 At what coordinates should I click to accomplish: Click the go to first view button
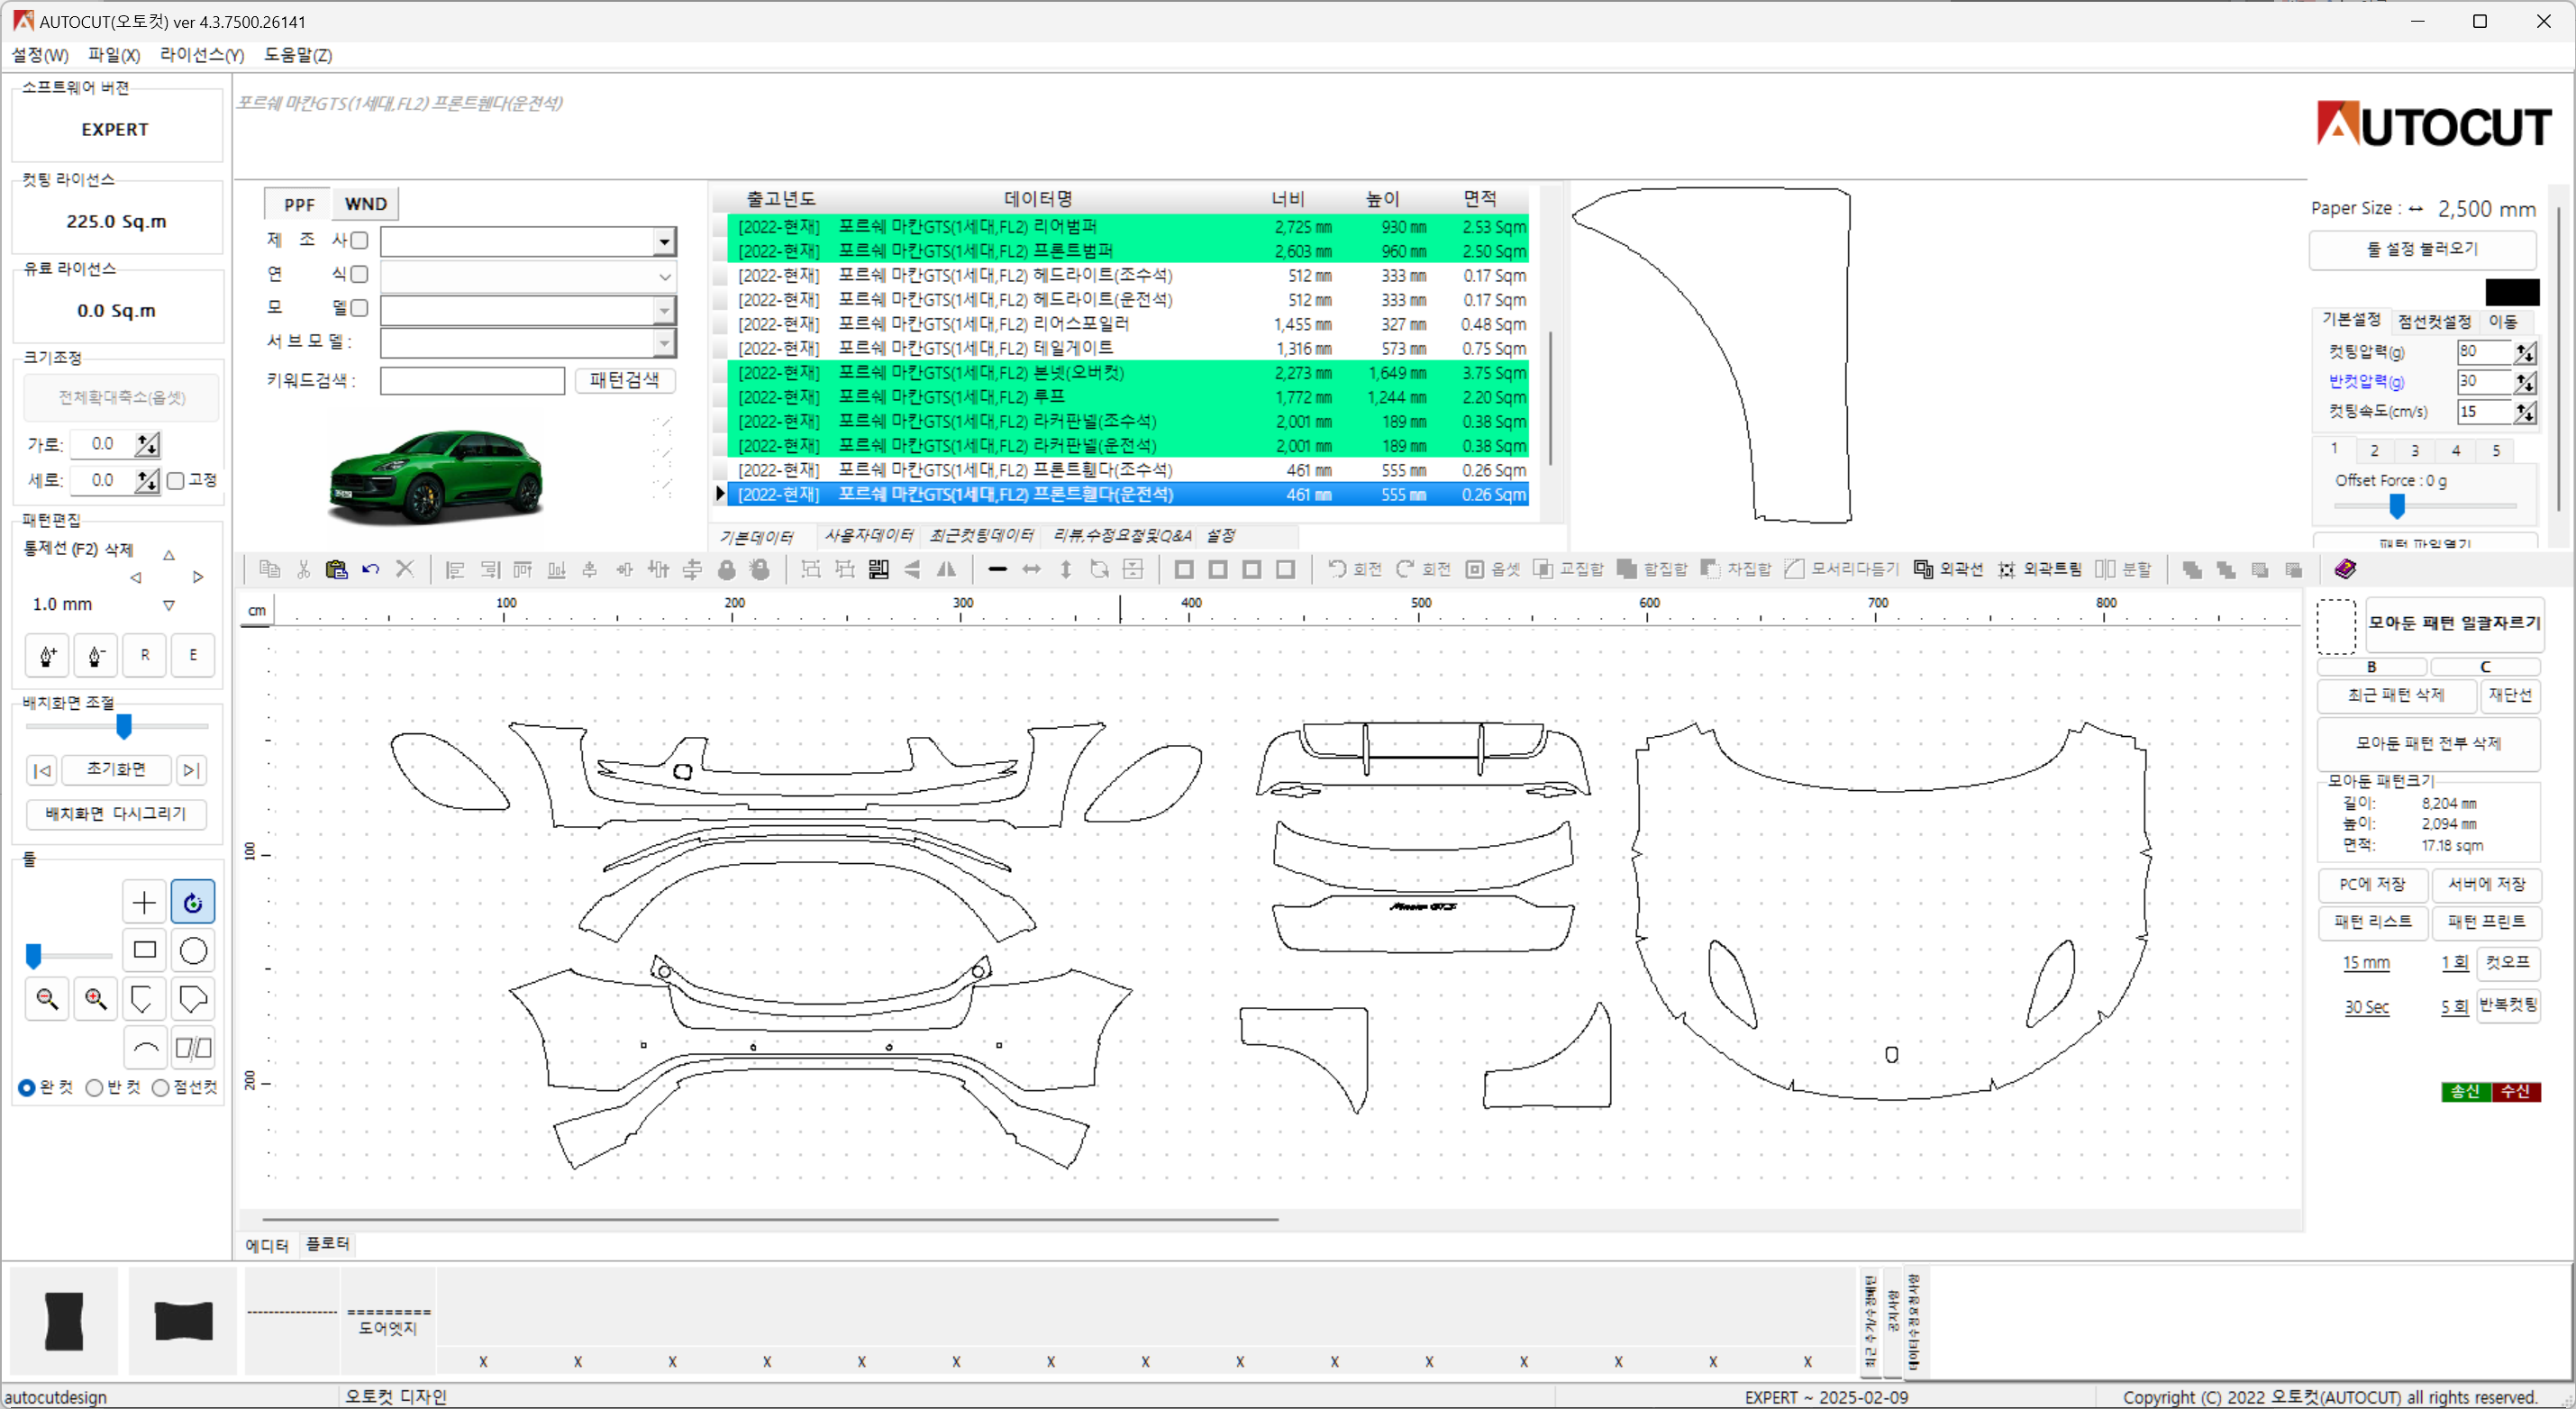42,770
